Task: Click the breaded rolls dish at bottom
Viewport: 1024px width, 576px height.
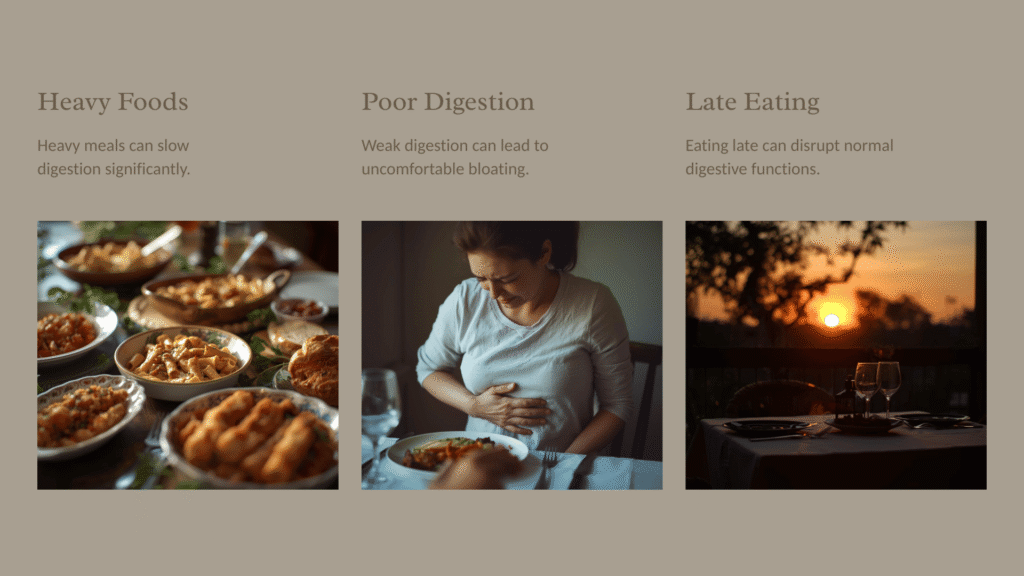Action: [250, 438]
